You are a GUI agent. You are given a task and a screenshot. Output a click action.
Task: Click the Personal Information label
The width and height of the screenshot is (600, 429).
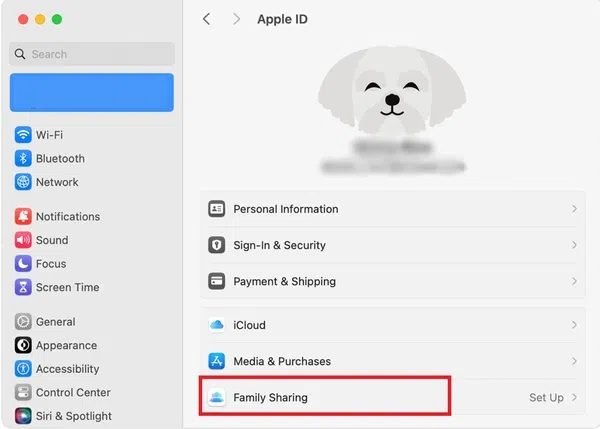click(x=286, y=209)
